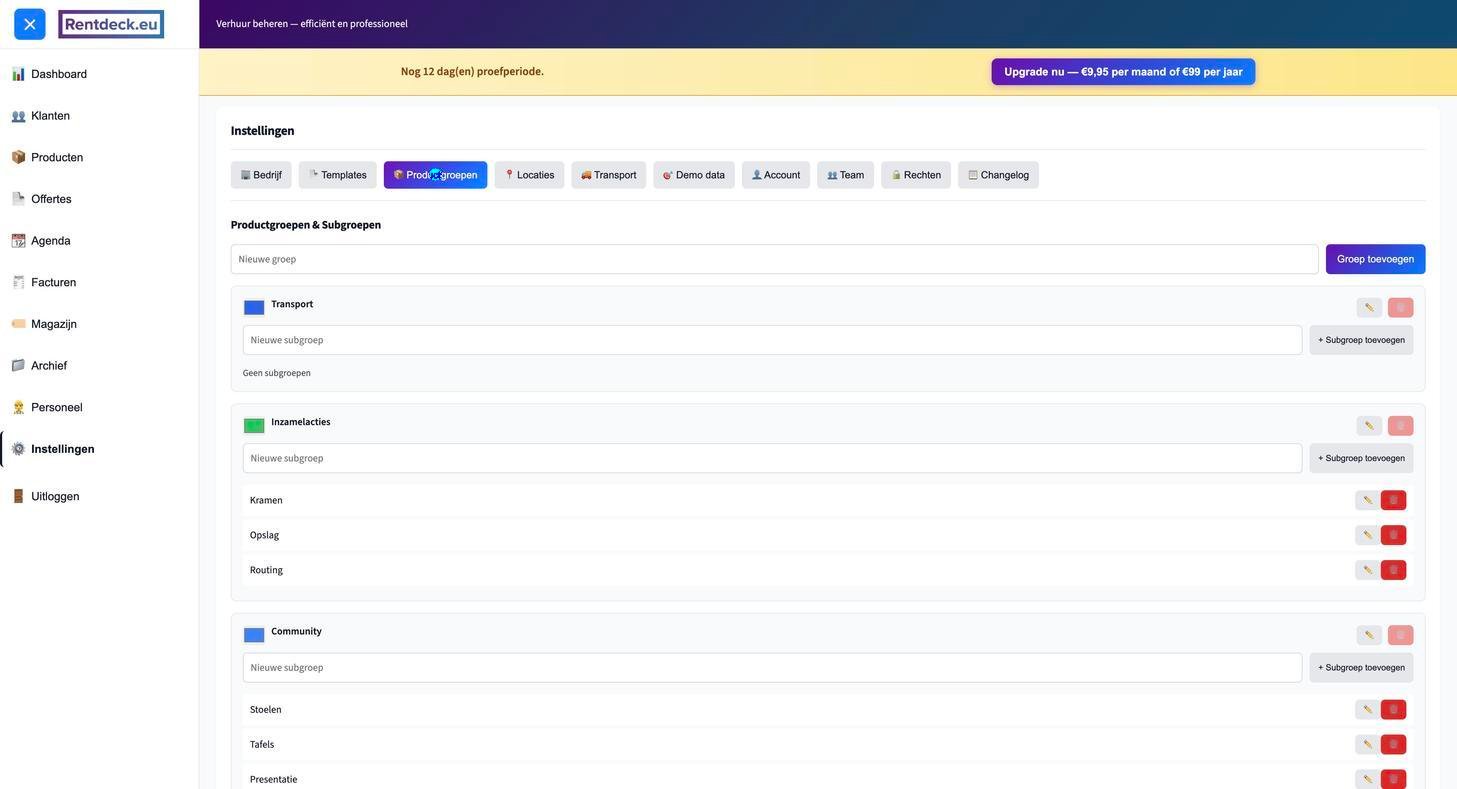The width and height of the screenshot is (1457, 789).
Task: Focus the Nieuwe groep input field
Action: [x=773, y=259]
